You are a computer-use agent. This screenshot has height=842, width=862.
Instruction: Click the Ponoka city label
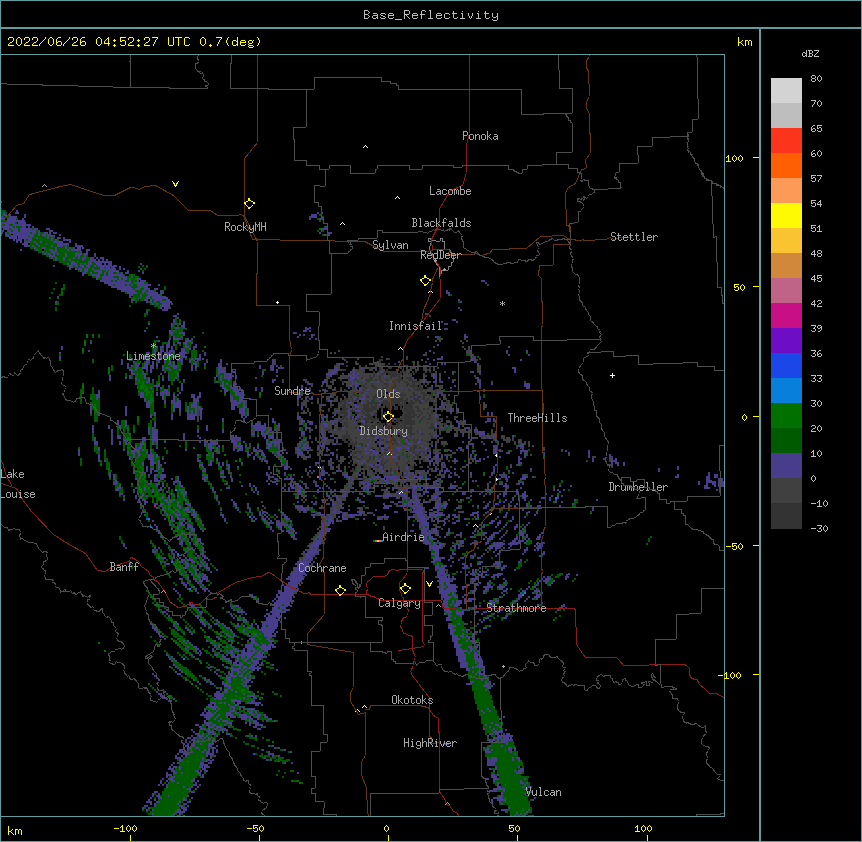point(480,136)
